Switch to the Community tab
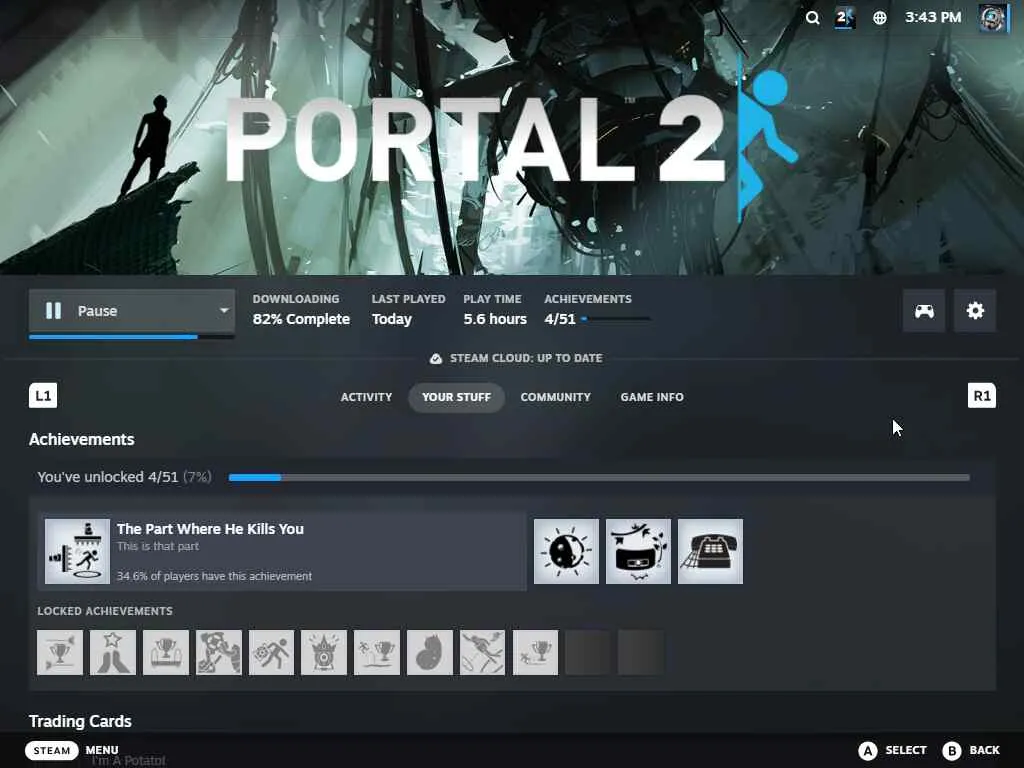Viewport: 1024px width, 768px height. 556,397
